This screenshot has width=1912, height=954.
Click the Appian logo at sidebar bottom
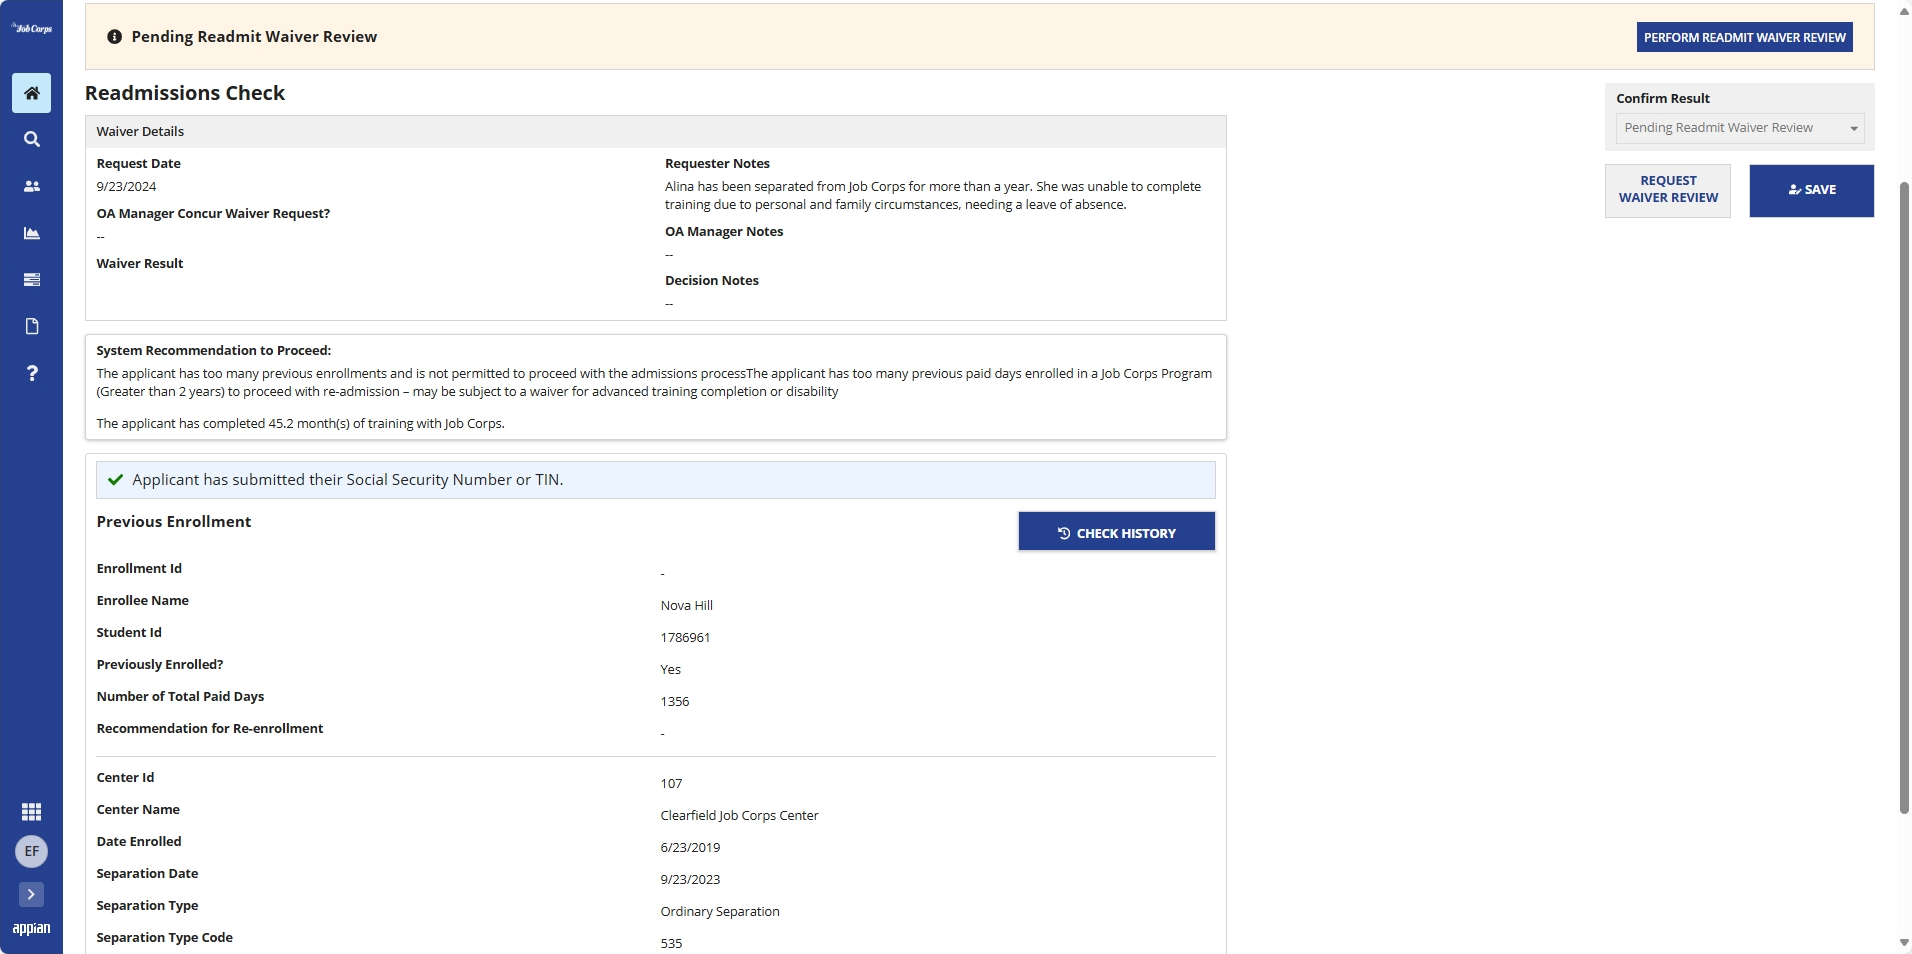coord(32,929)
